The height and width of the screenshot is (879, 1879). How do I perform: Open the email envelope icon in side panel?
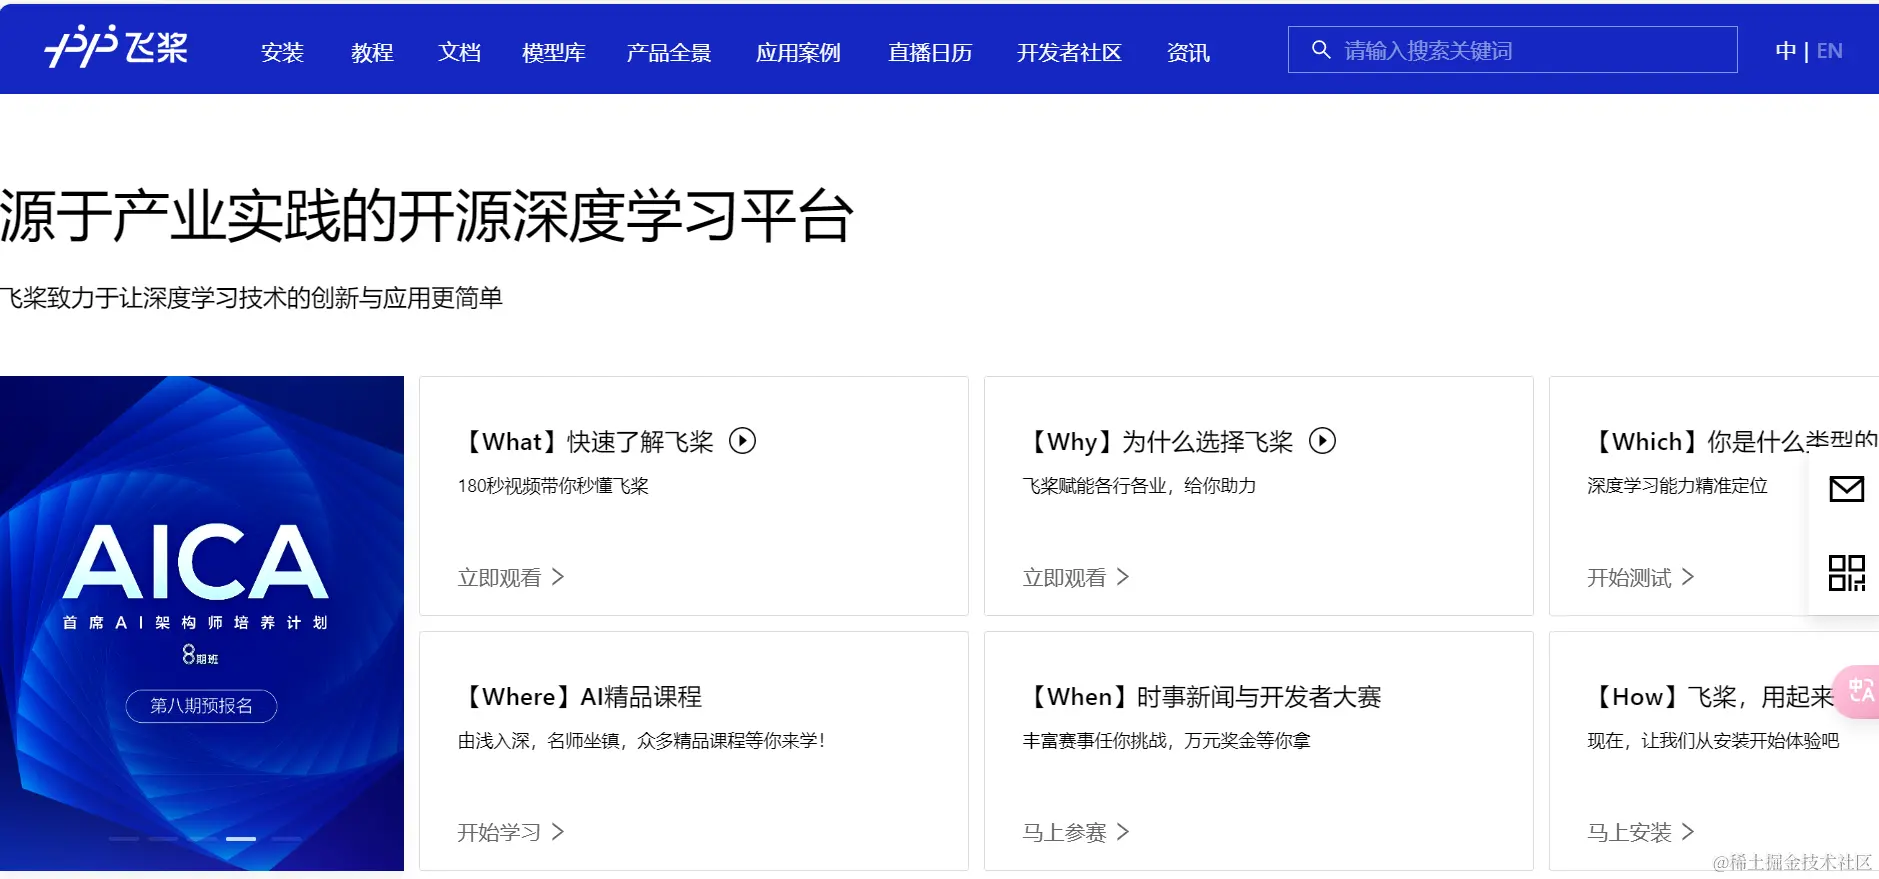(x=1846, y=489)
